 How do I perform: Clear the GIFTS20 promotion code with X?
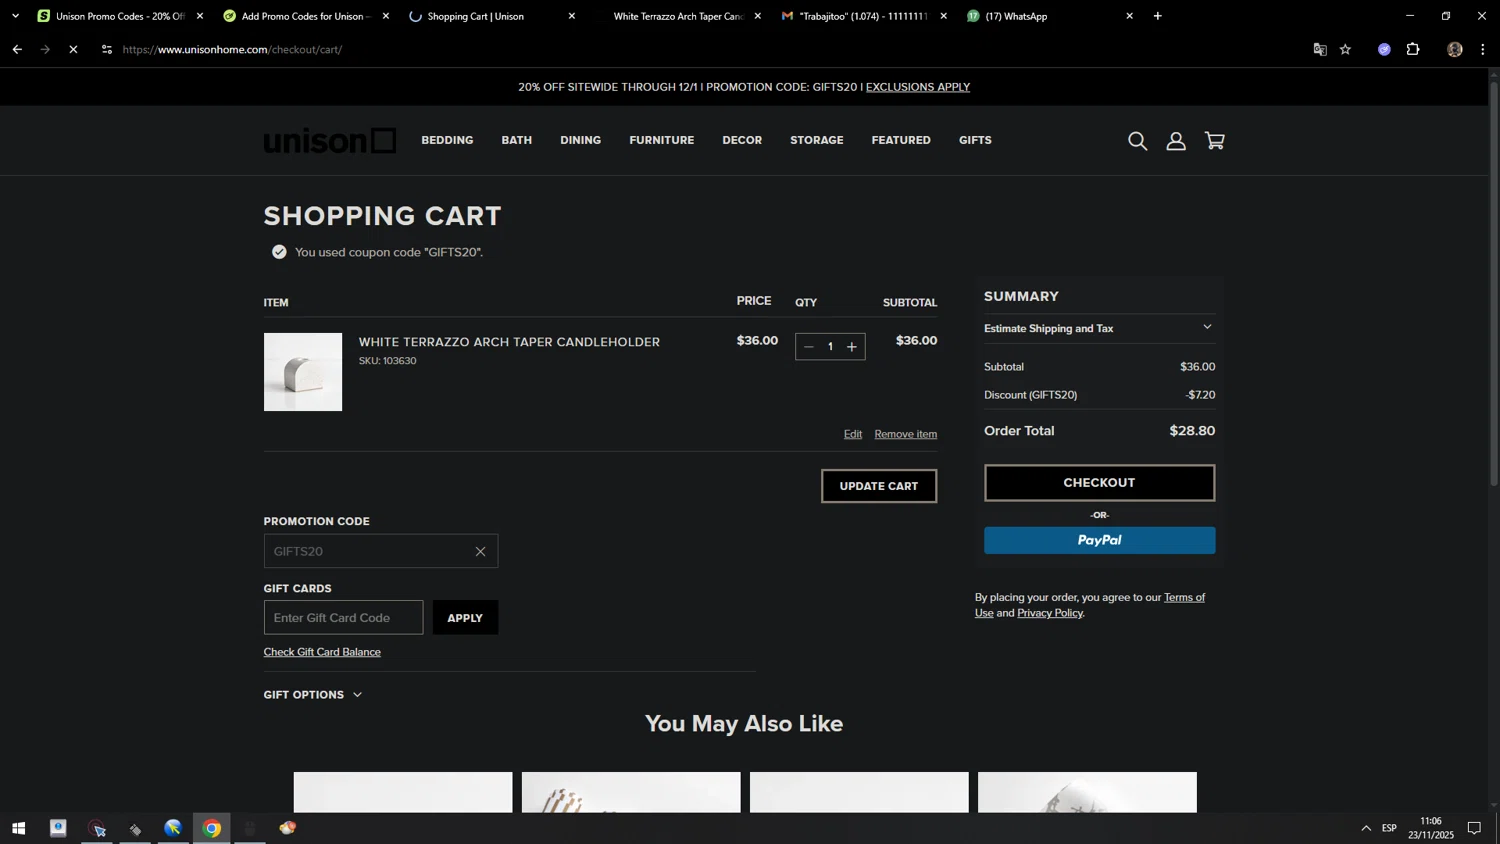pos(480,551)
